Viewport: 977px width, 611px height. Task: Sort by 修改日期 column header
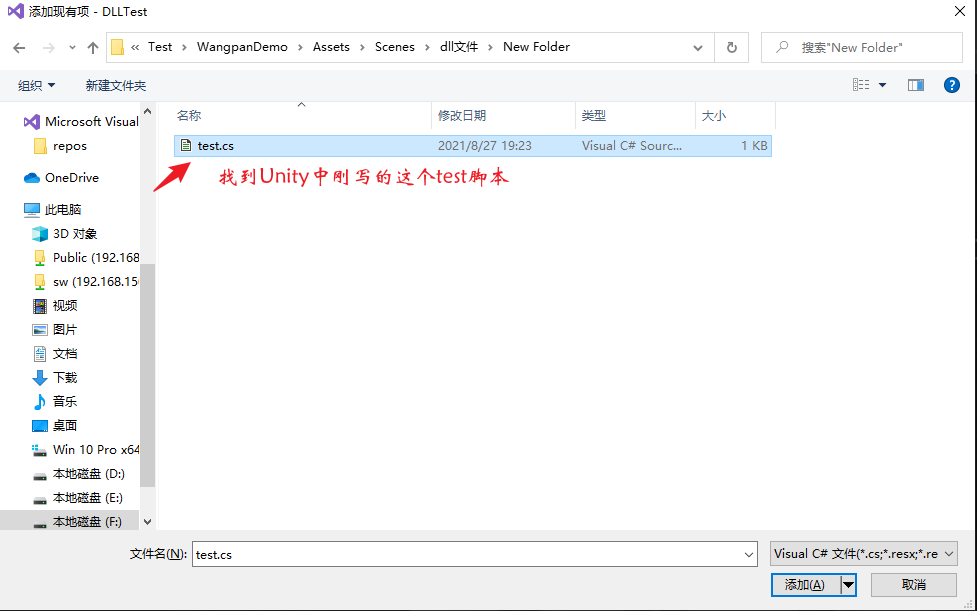[x=503, y=116]
